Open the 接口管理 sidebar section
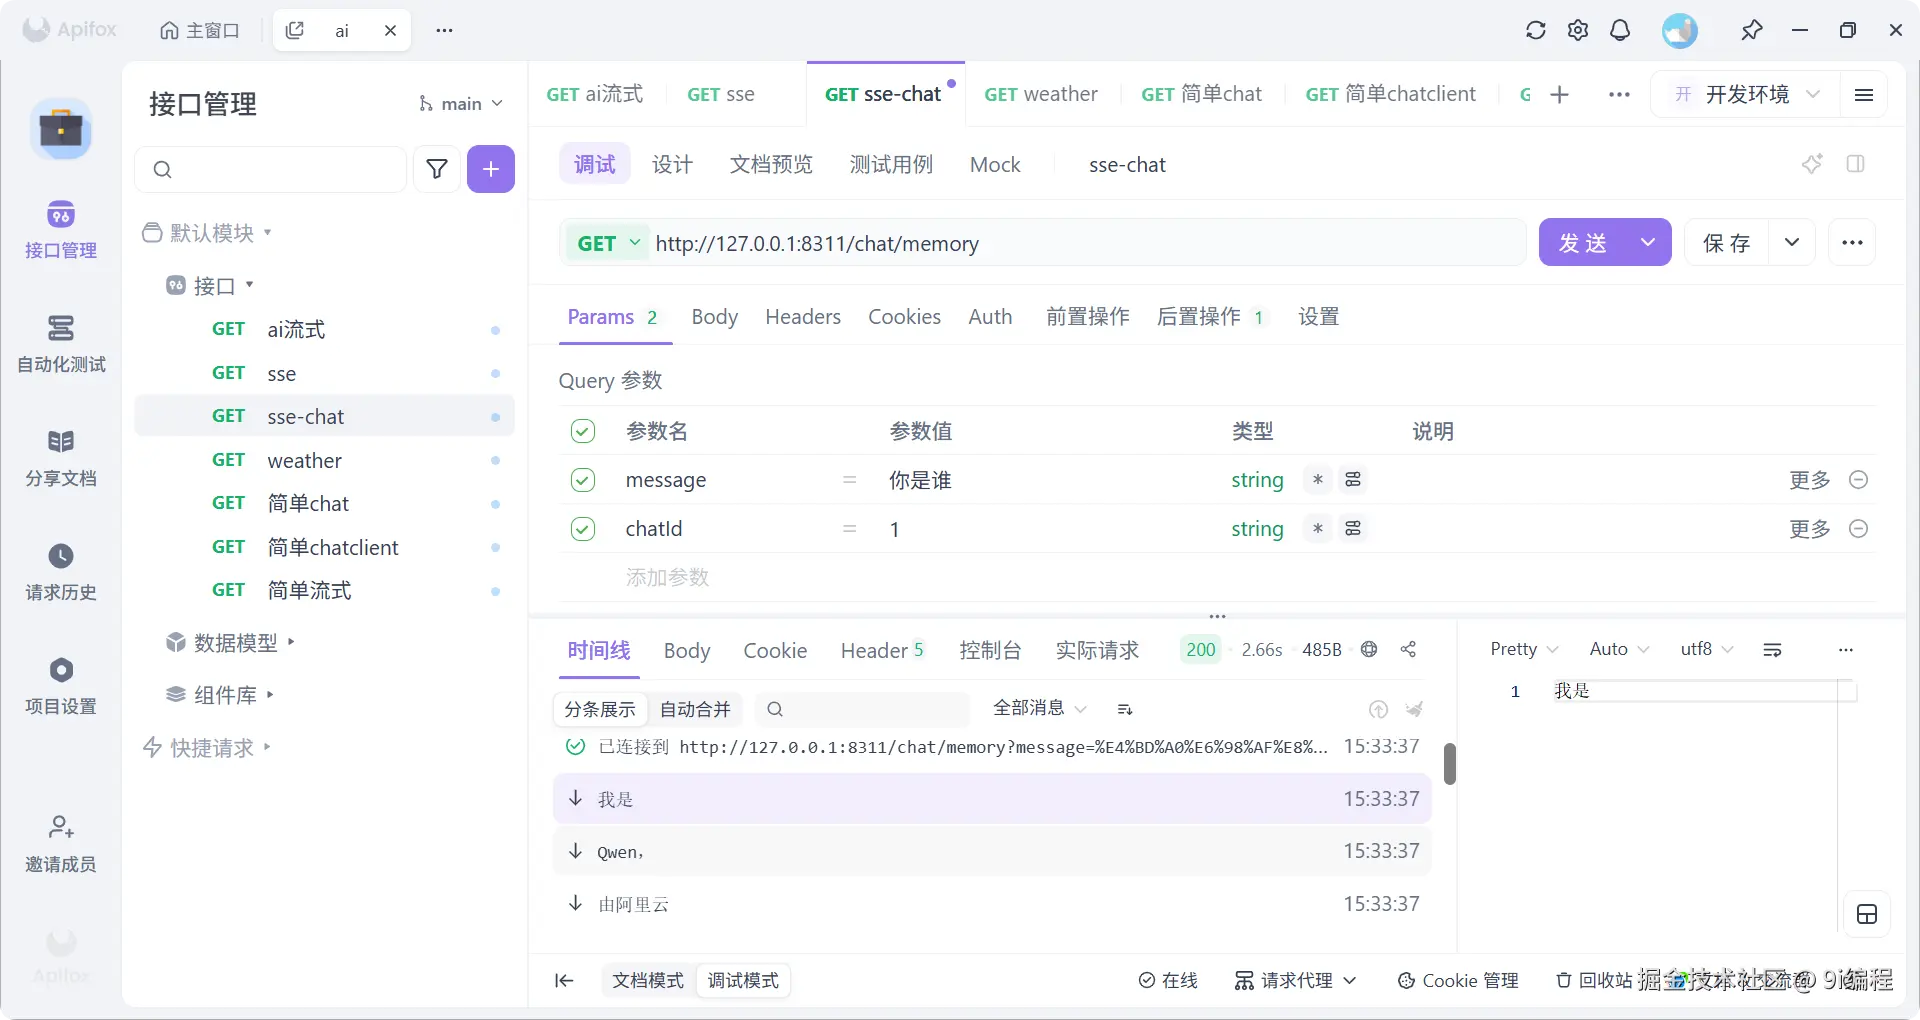 click(x=60, y=230)
